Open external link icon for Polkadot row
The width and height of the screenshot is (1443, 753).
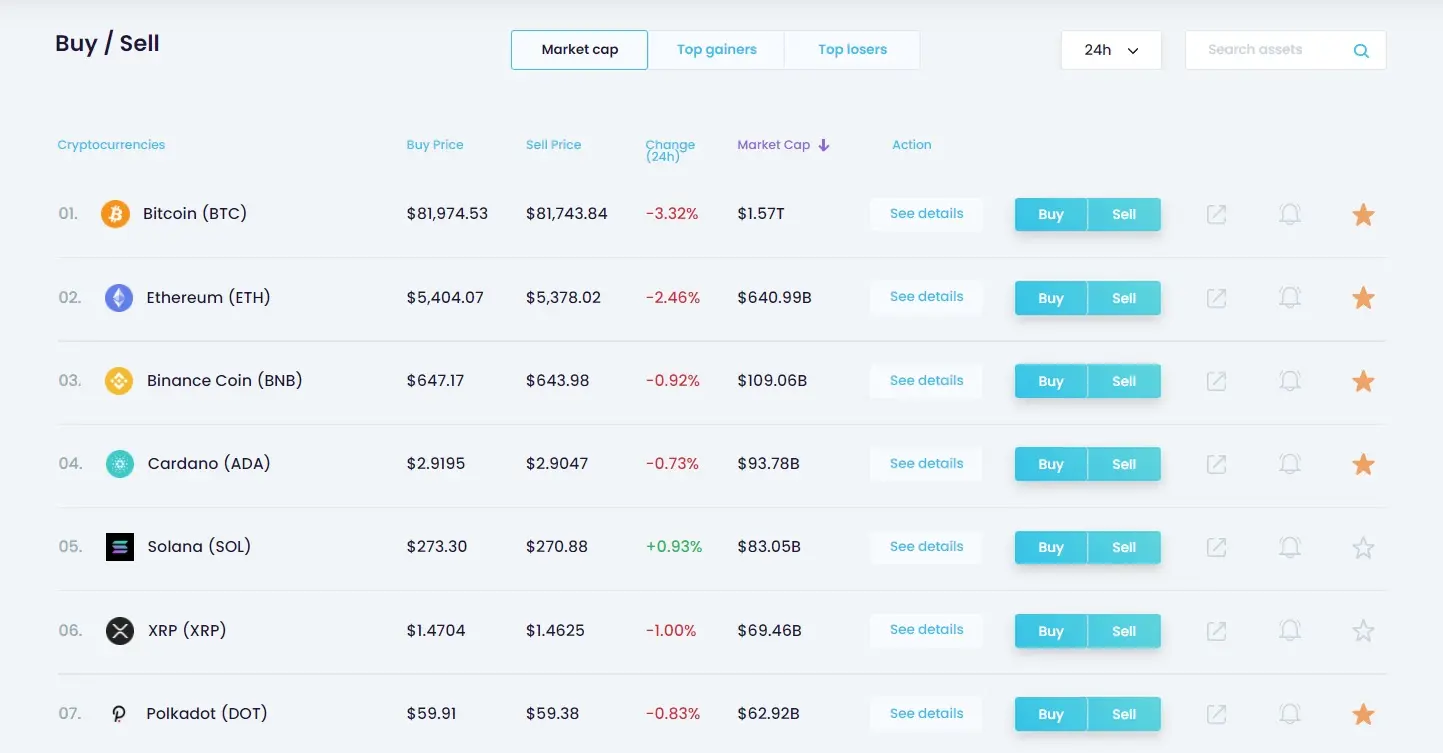coord(1216,714)
